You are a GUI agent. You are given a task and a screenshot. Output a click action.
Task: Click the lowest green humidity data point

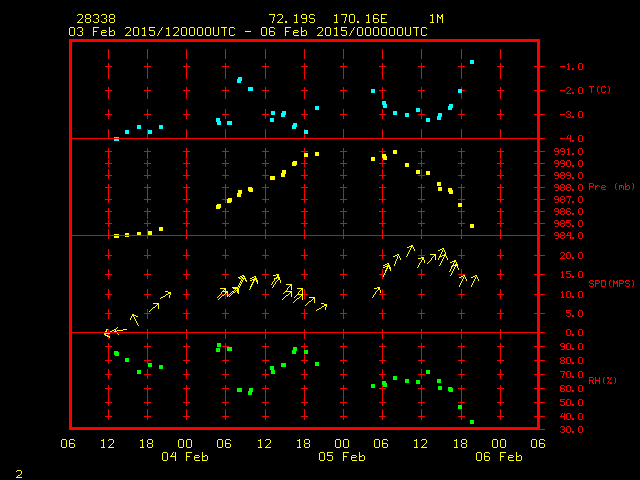click(472, 421)
